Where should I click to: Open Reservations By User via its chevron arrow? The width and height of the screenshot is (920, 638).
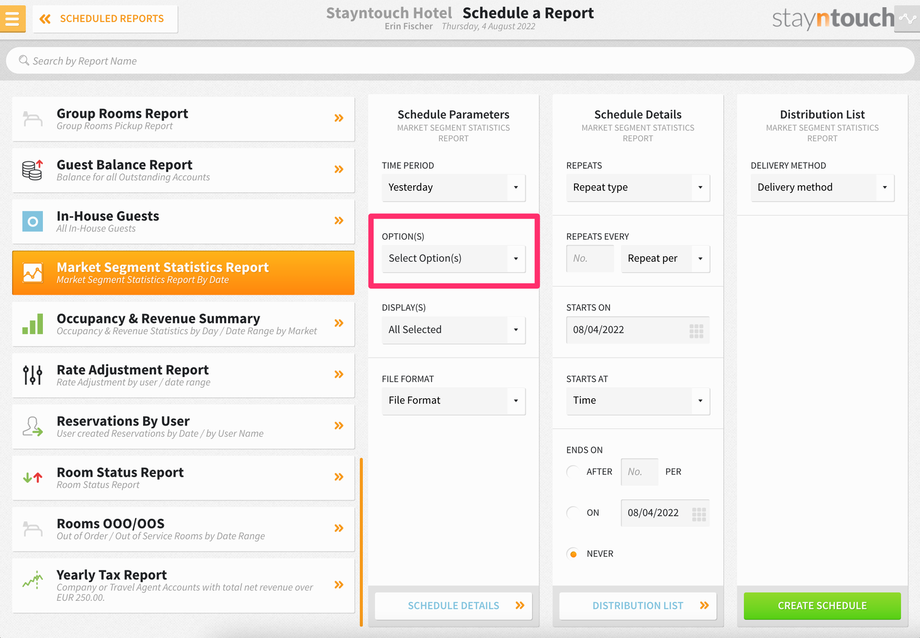[339, 425]
